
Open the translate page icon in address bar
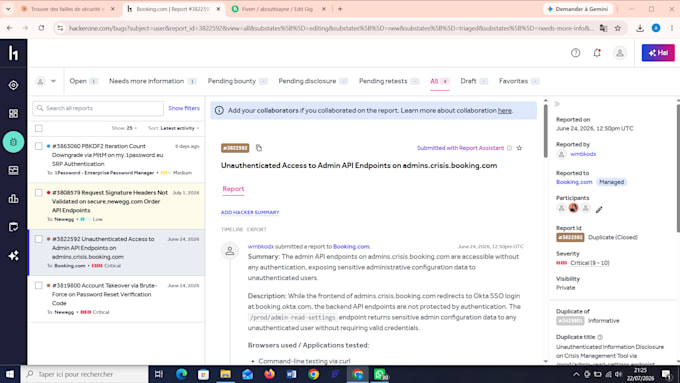(603, 28)
